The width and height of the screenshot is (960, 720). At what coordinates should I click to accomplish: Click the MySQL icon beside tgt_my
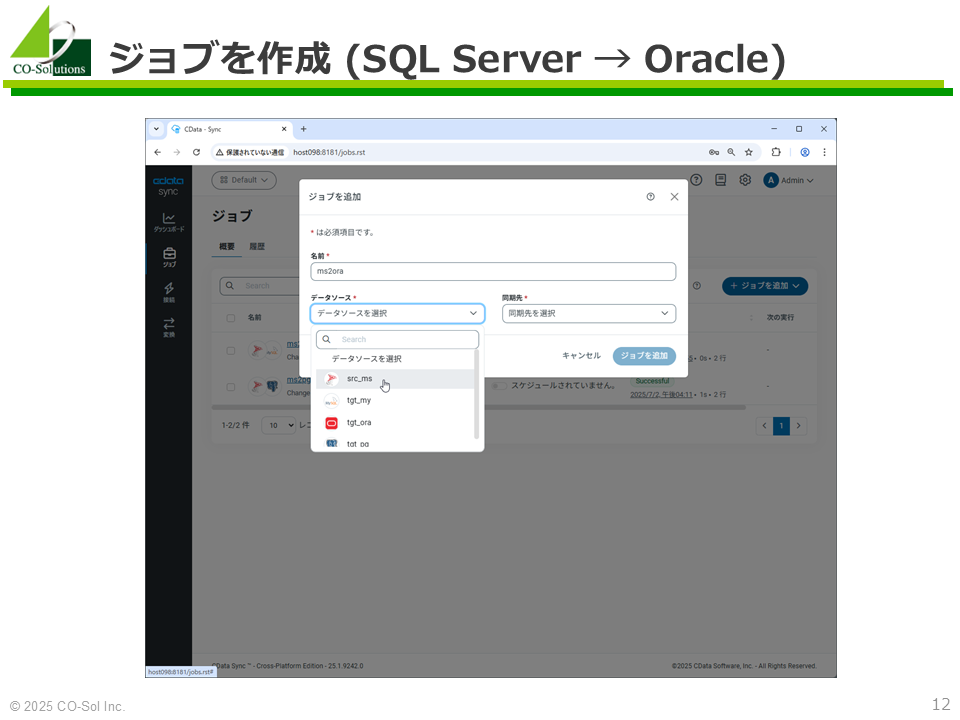(331, 401)
